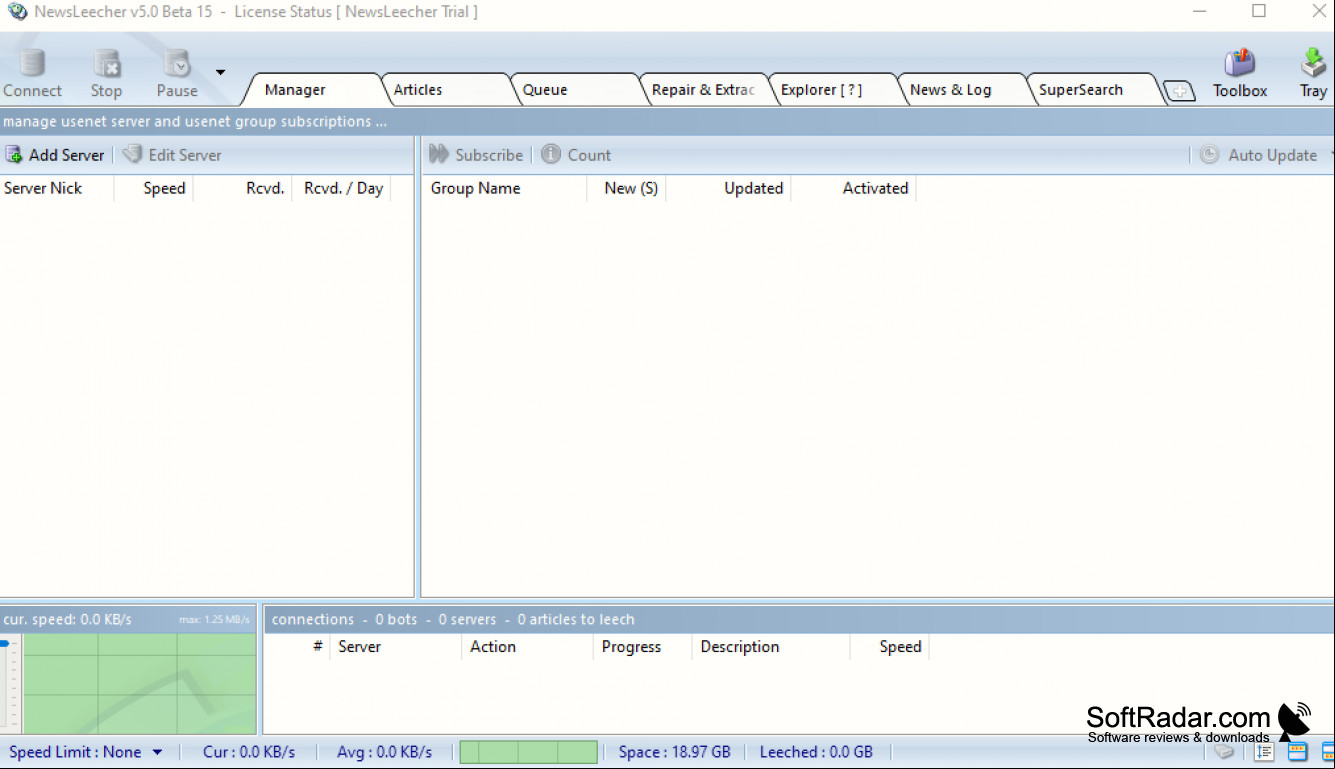Open the Toolbox
1335x769 pixels.
[1240, 73]
